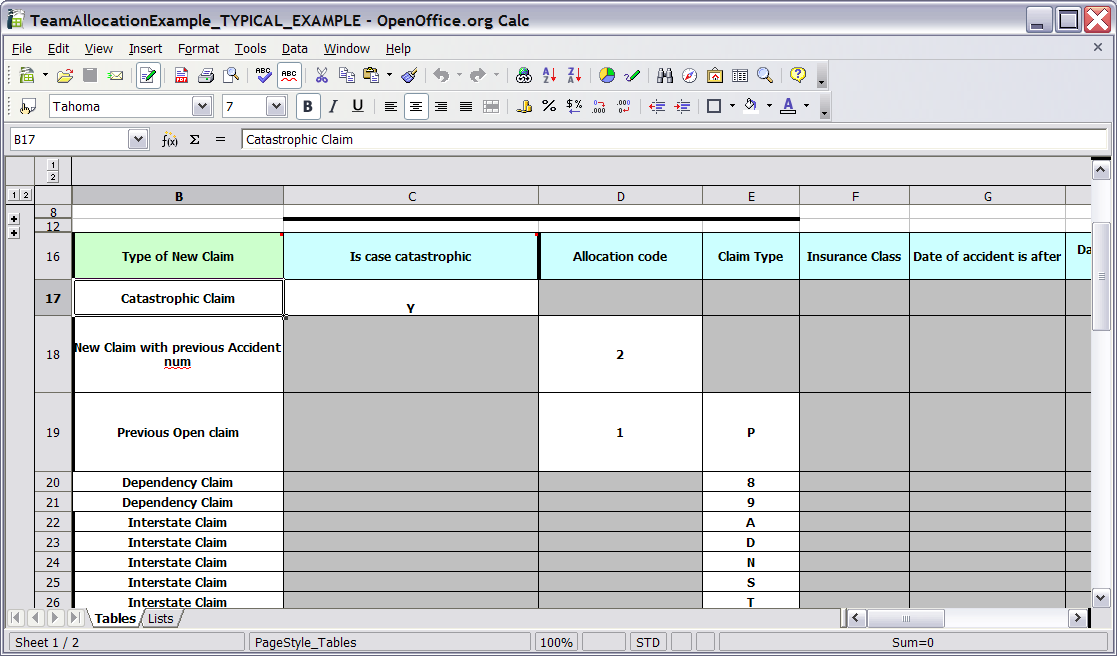Toggle Bold formatting
1117x656 pixels.
[x=308, y=106]
